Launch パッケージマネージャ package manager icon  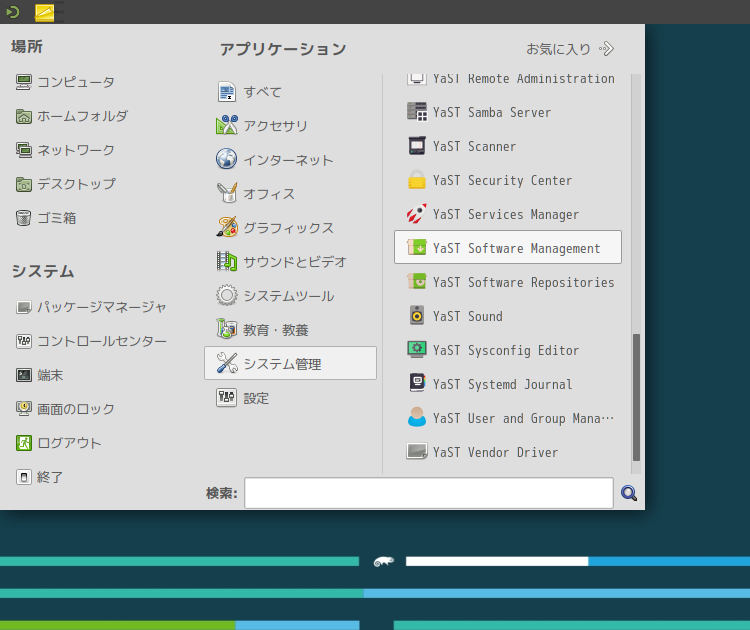pos(23,307)
